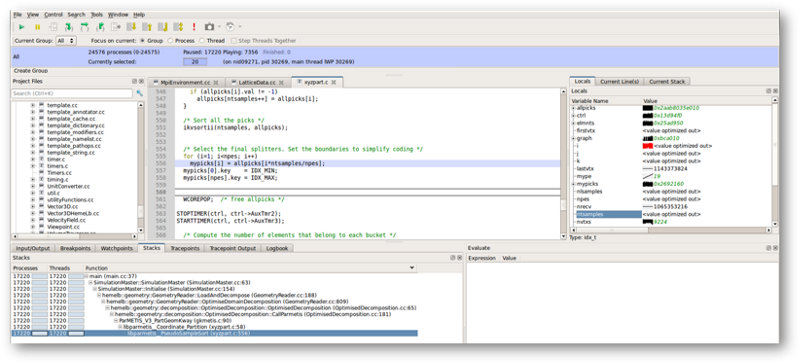This screenshot has height=364, width=800.
Task: Expand the Vector3D.cc tree node
Action: point(33,206)
